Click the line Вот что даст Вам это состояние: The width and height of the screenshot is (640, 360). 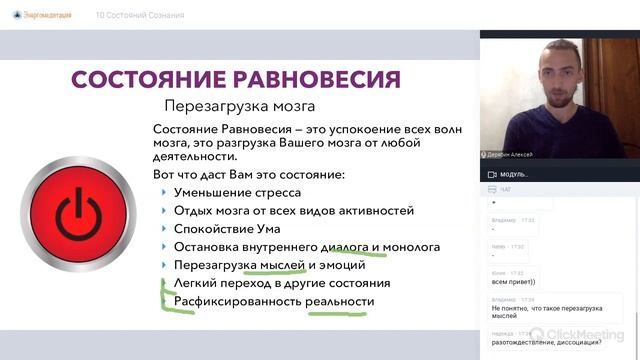(249, 175)
